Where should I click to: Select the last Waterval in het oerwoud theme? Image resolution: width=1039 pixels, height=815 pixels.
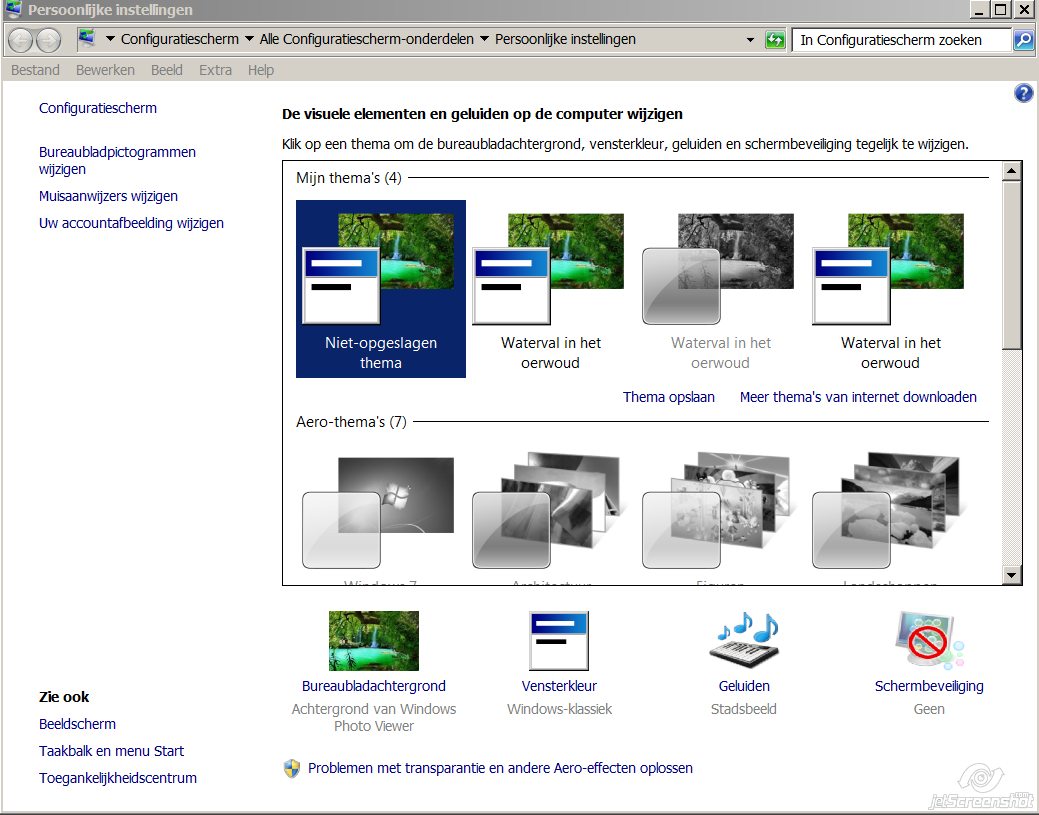(890, 289)
